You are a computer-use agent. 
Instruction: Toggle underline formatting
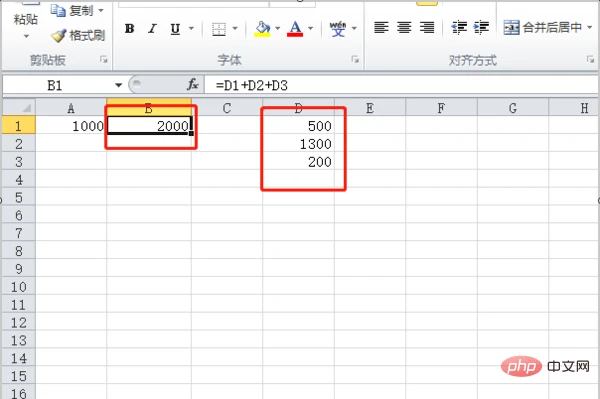coord(175,28)
